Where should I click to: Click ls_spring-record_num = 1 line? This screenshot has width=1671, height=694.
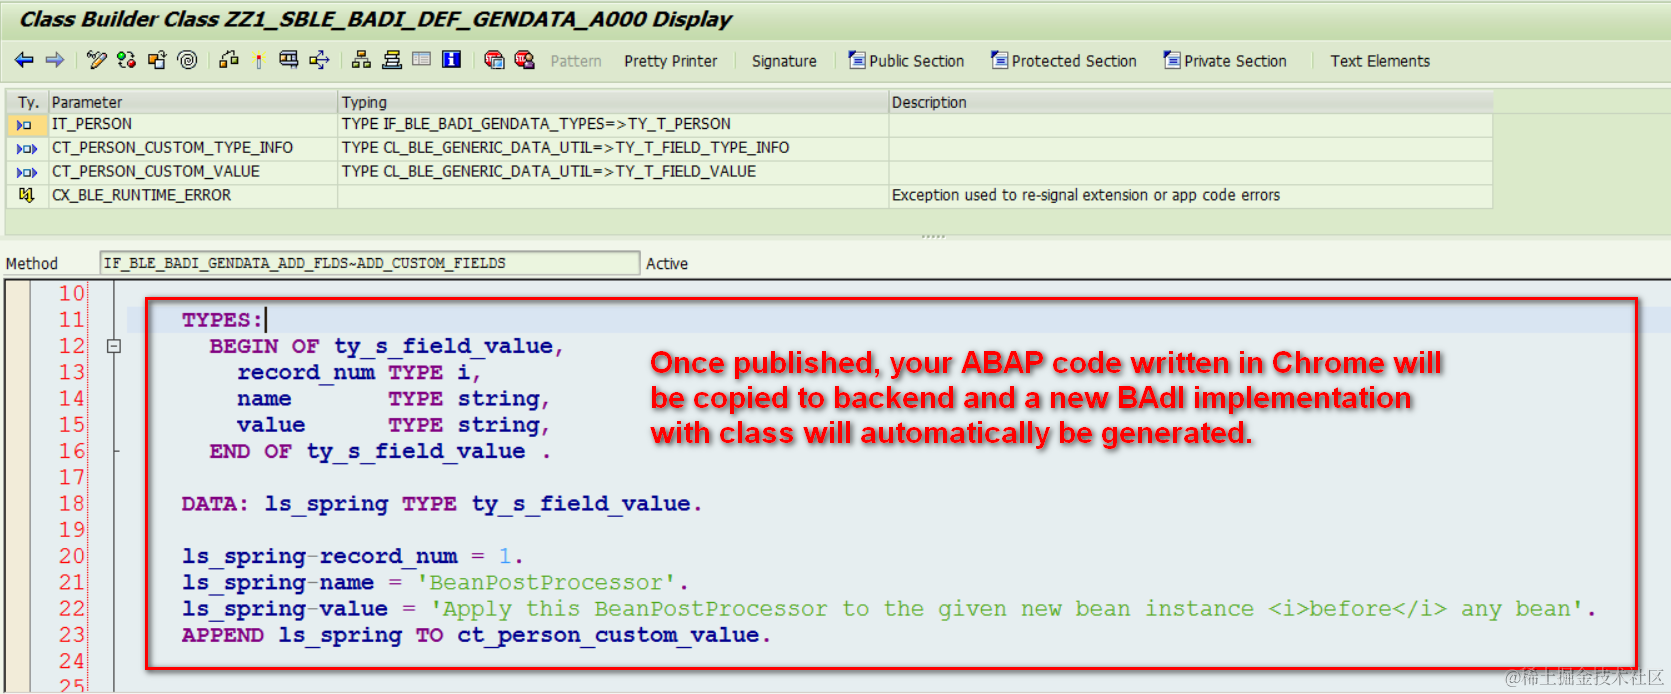352,556
